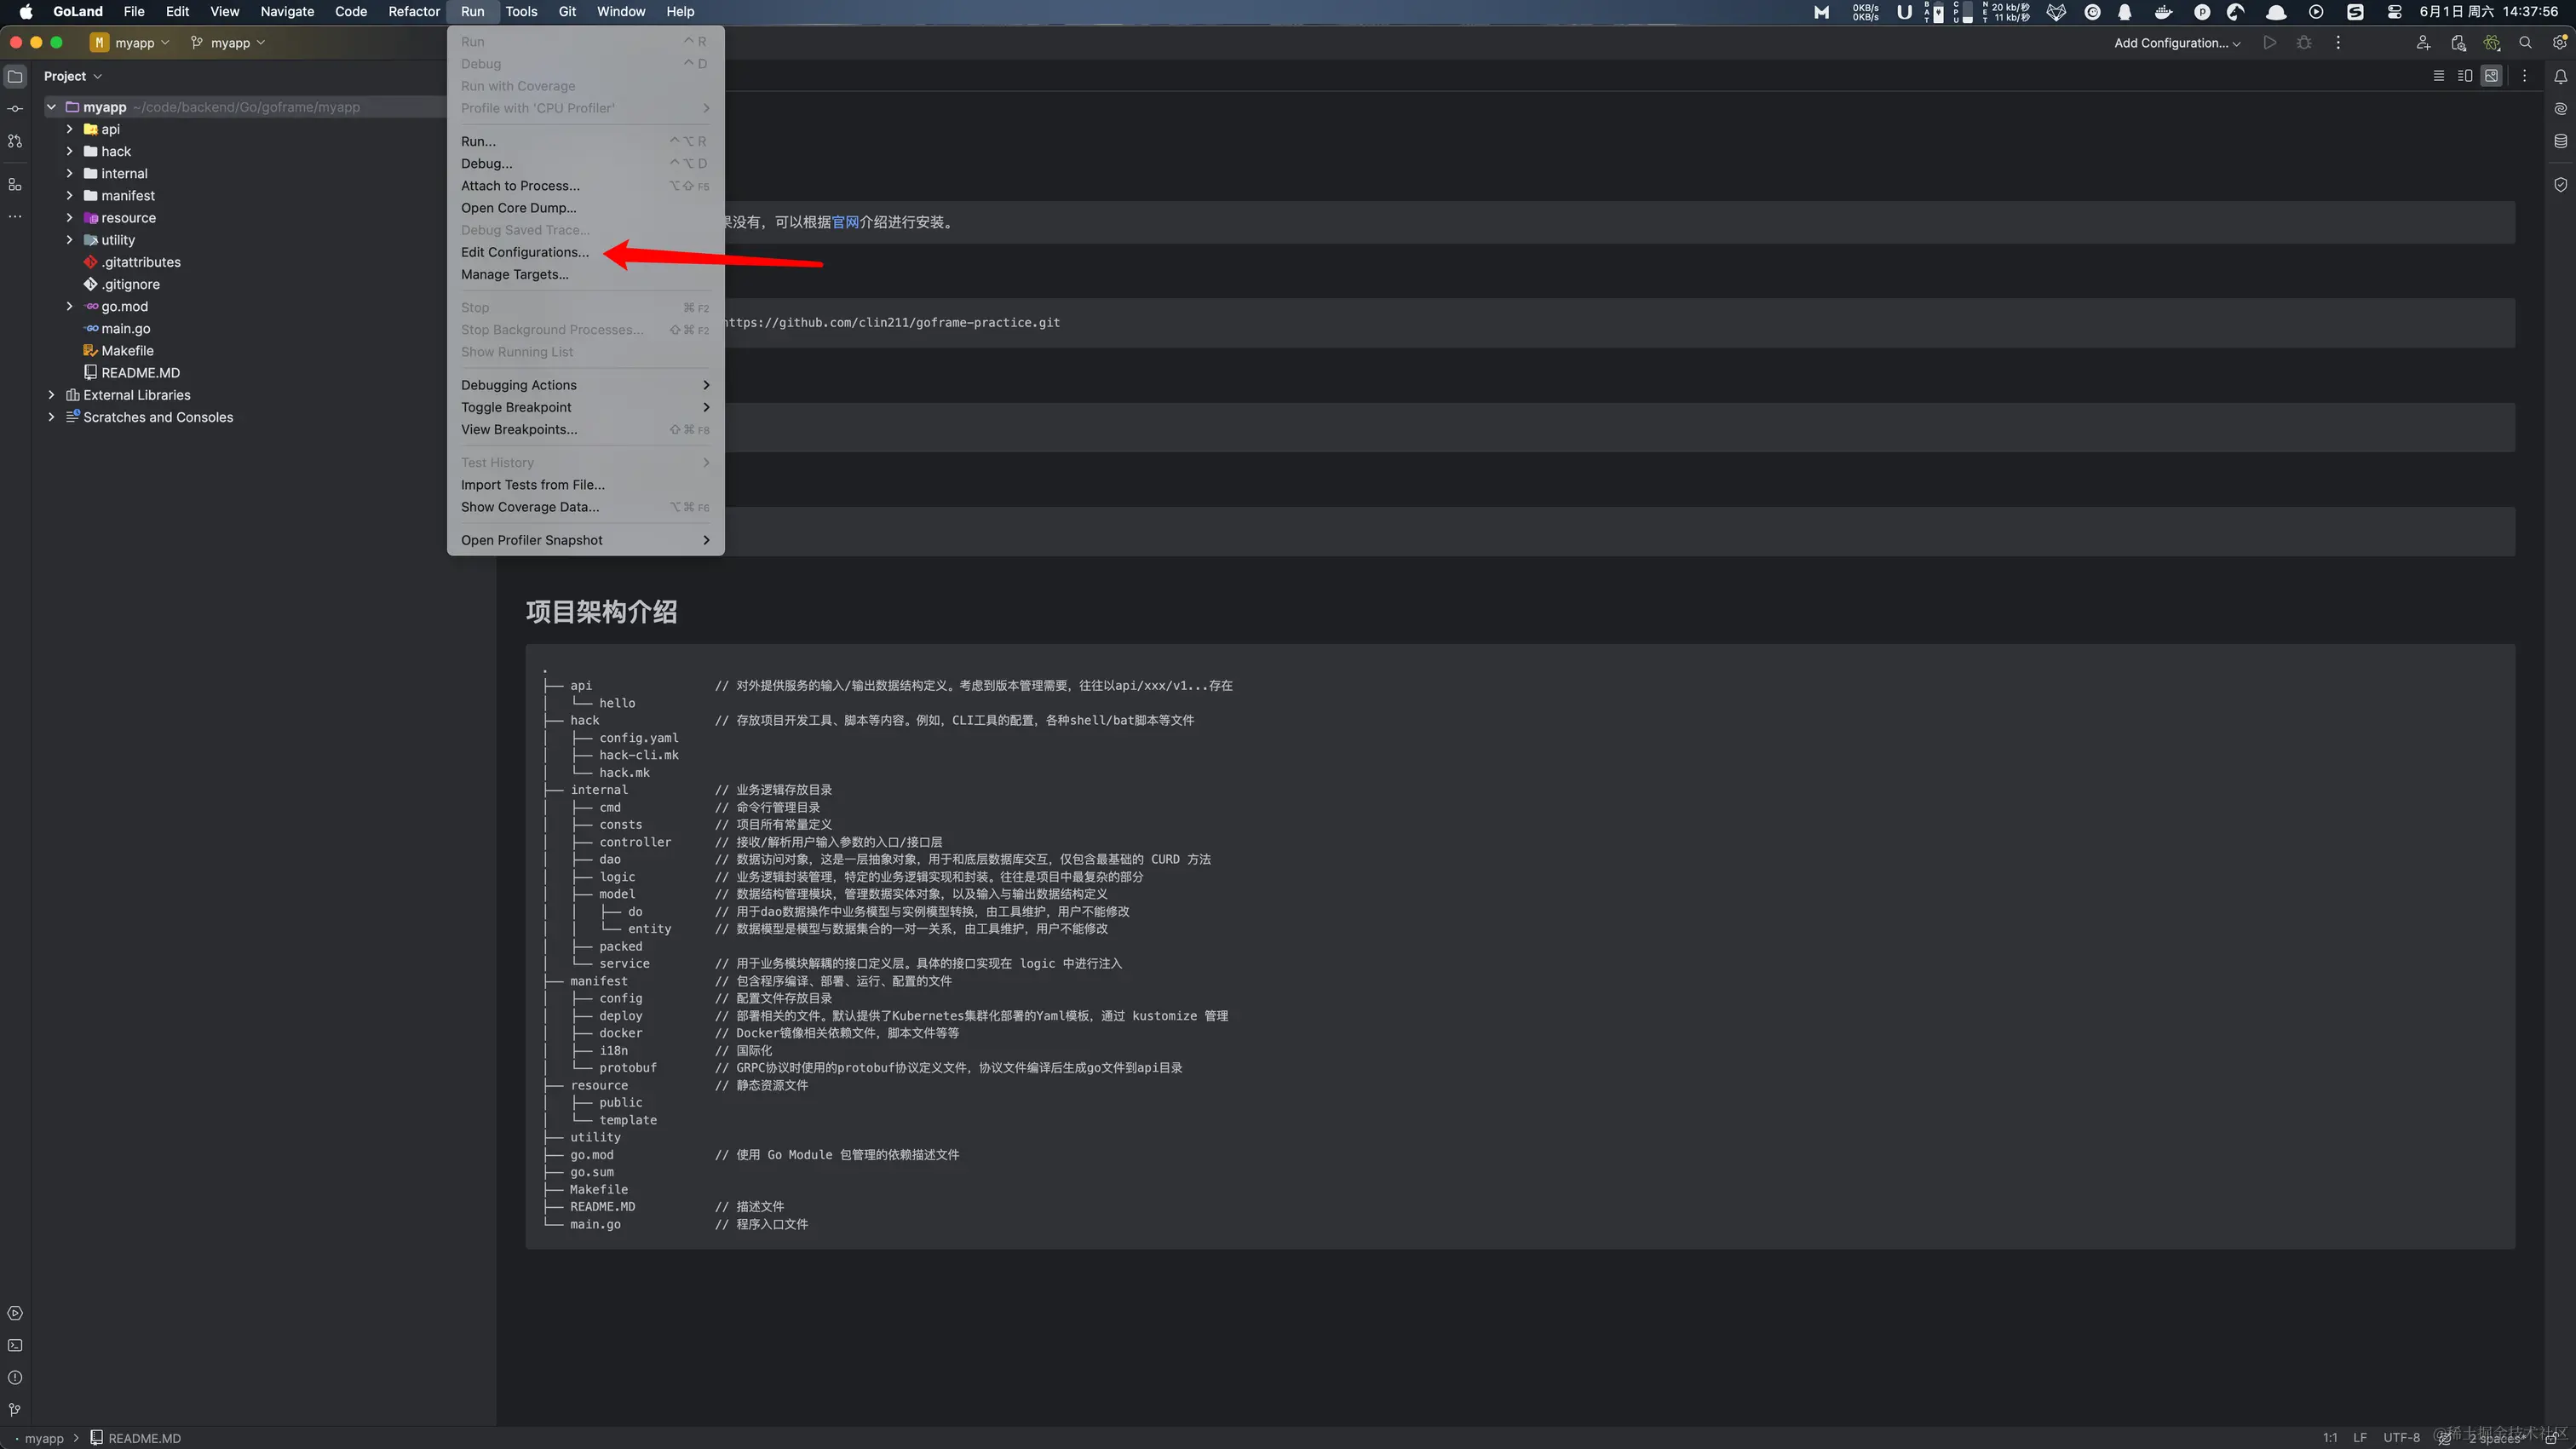This screenshot has width=2576, height=1449.
Task: Open the Project tool window icon
Action: coord(15,76)
